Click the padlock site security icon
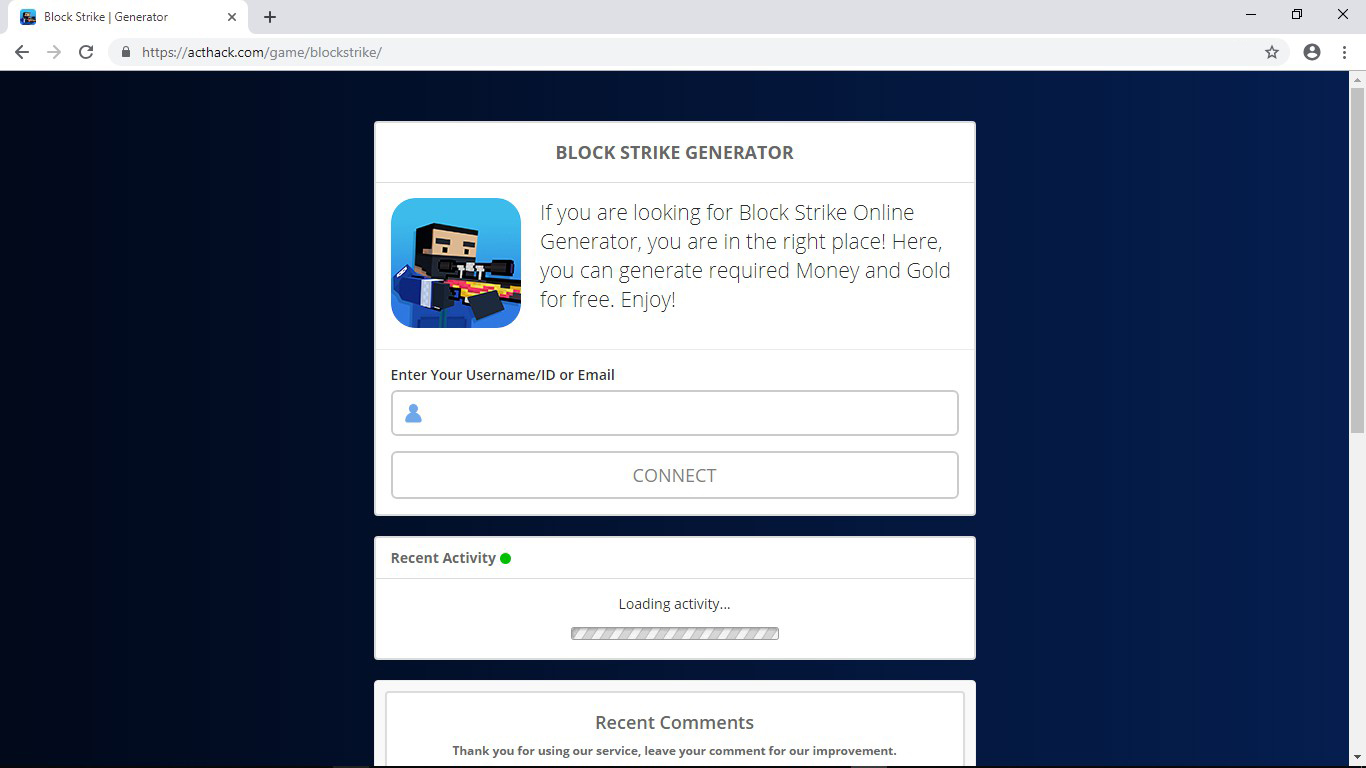1366x768 pixels. 125,52
